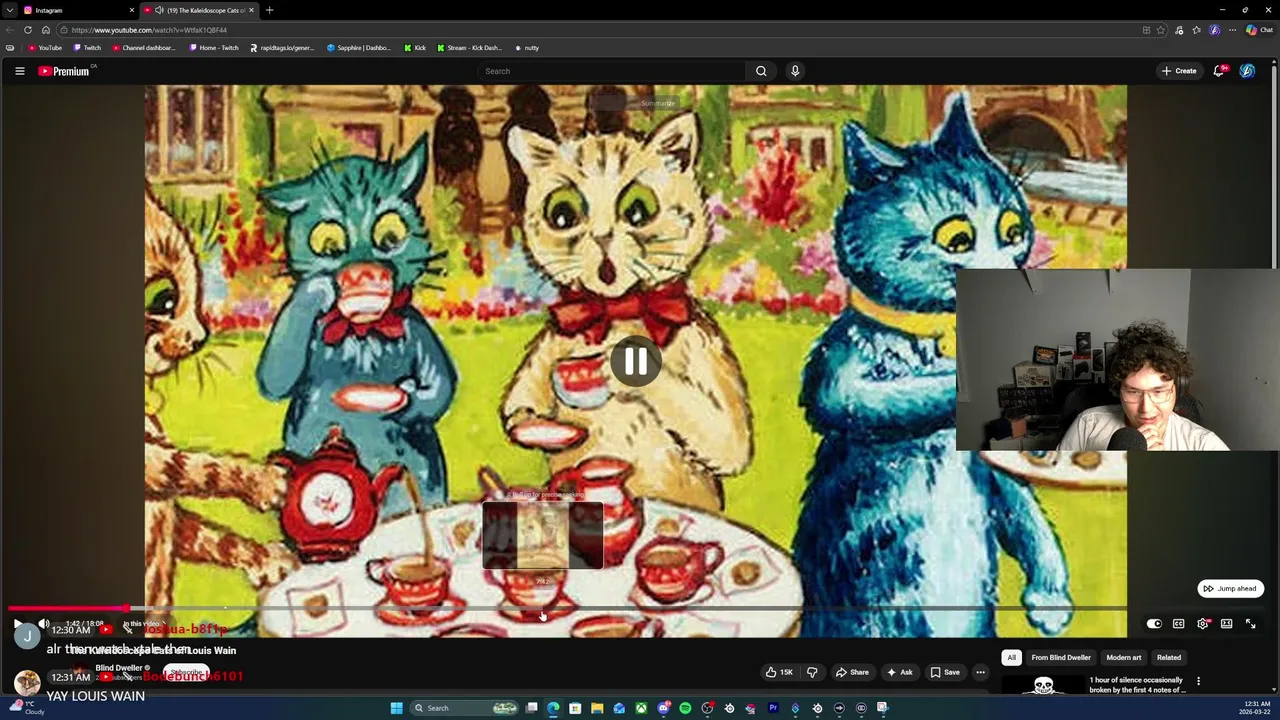Viewport: 1280px width, 720px height.
Task: Open the player settings gear
Action: click(x=1202, y=624)
